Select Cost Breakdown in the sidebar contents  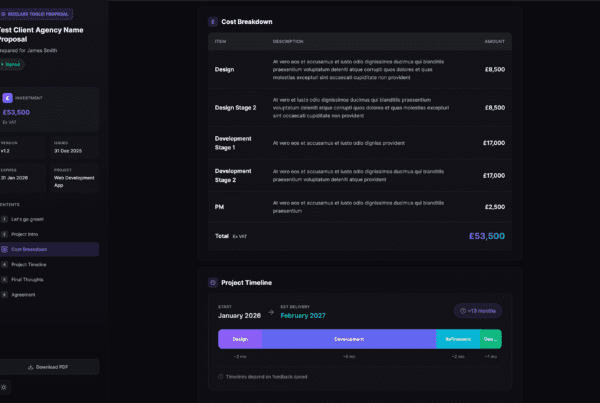tap(30, 249)
